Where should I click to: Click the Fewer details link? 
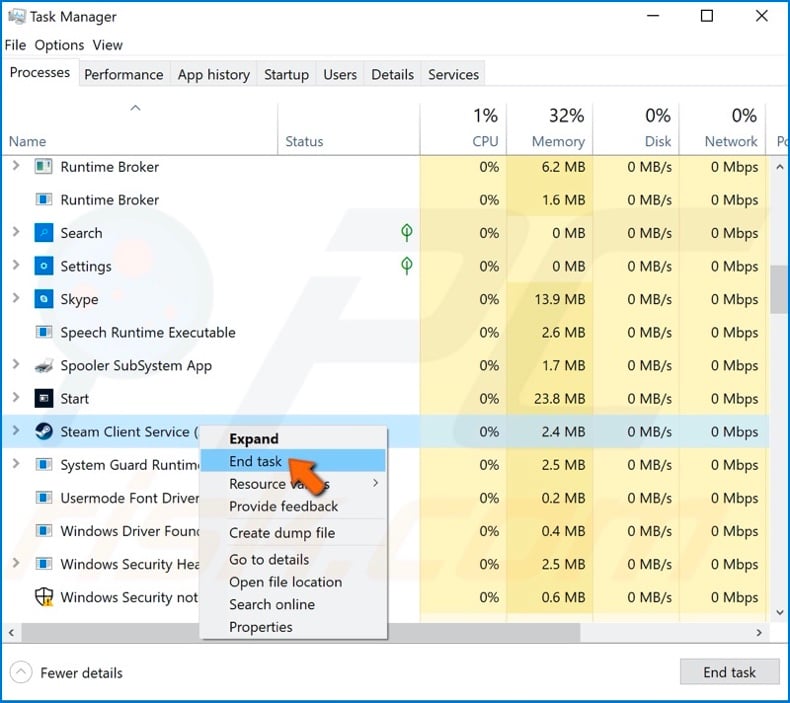[x=81, y=673]
